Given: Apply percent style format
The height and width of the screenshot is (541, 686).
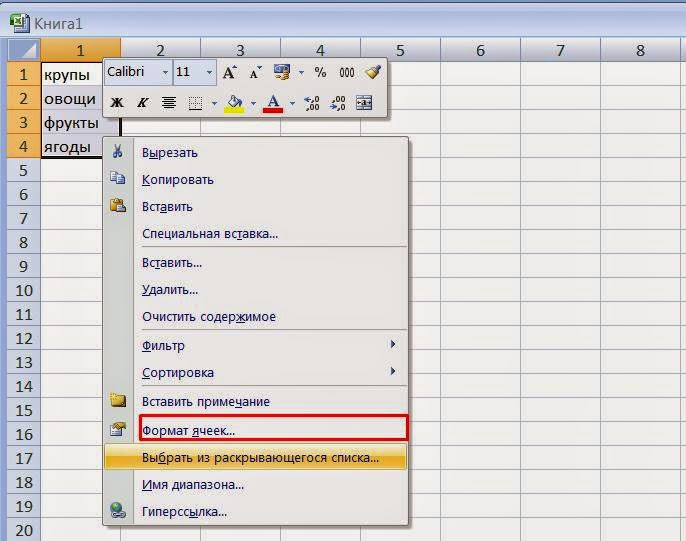Looking at the screenshot, I should 320,72.
